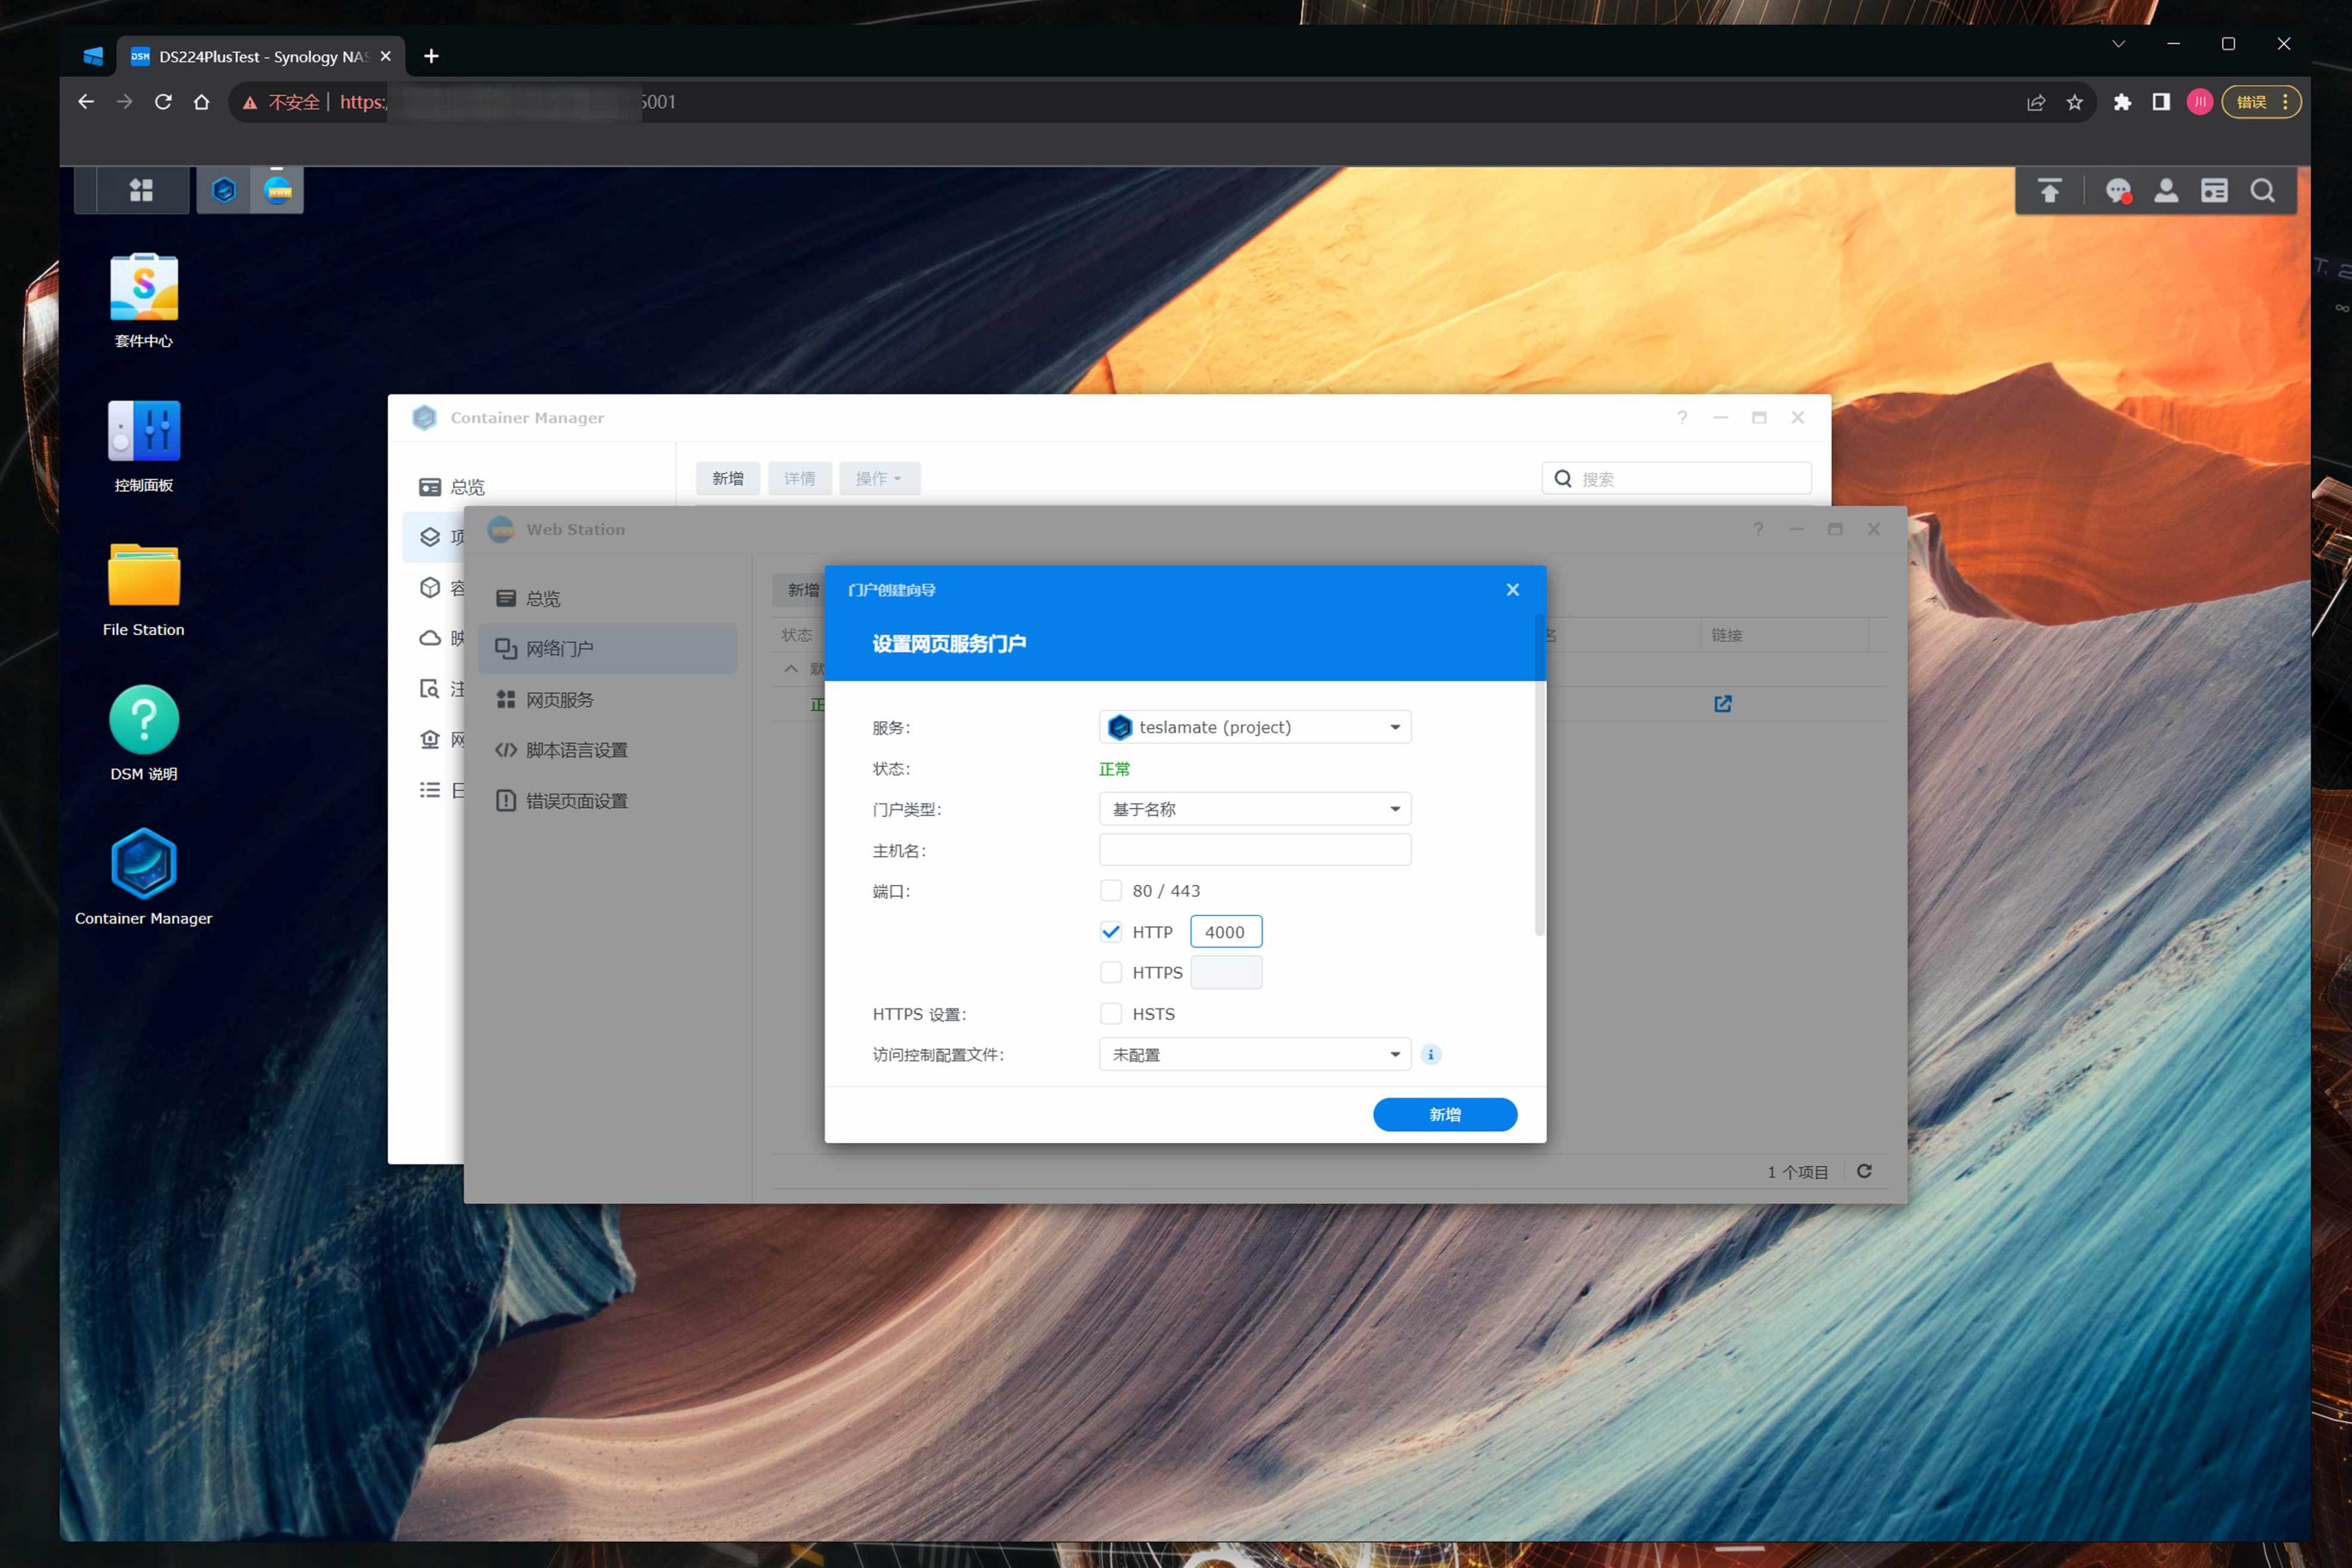Open the portal type dropdown
The width and height of the screenshot is (2352, 1568).
(x=1254, y=808)
